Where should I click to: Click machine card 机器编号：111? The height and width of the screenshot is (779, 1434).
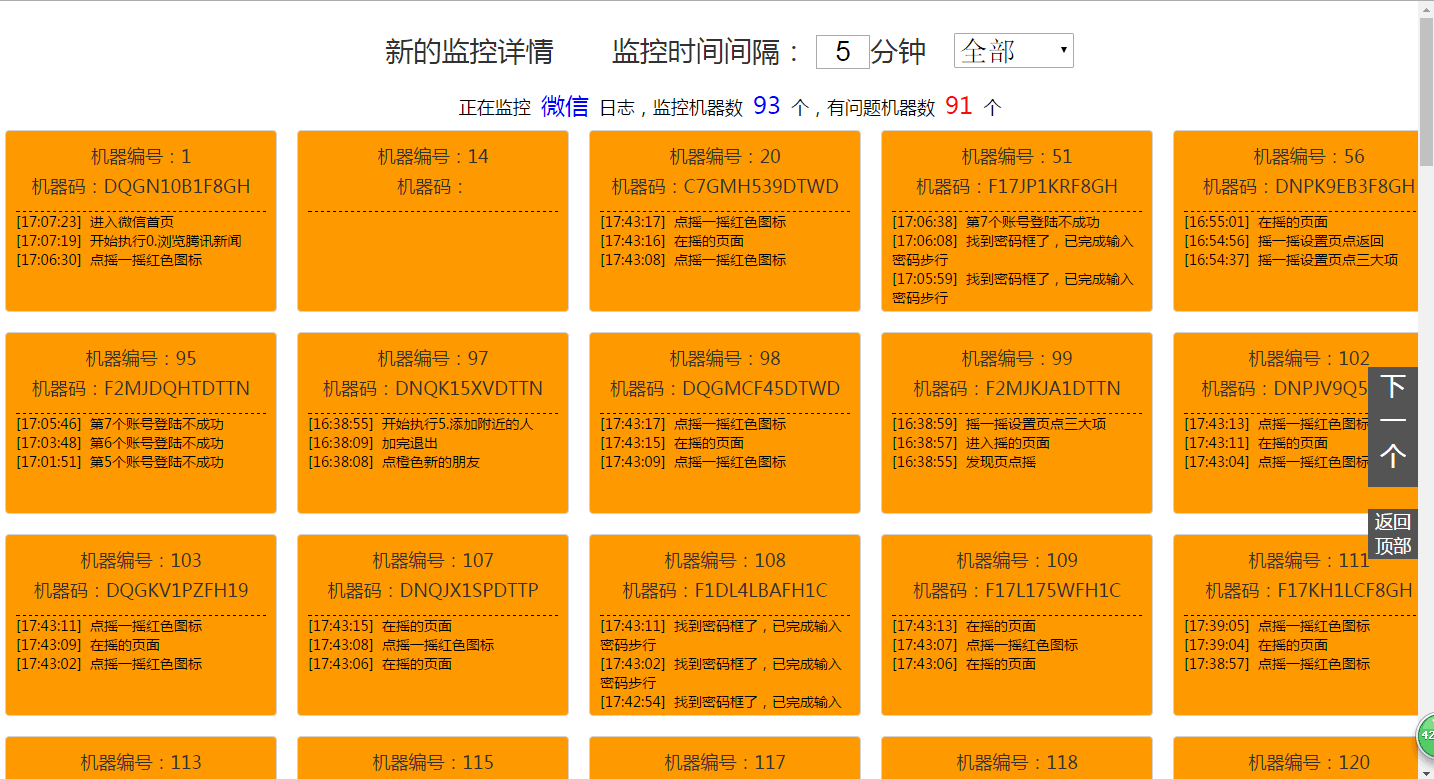[x=1296, y=625]
